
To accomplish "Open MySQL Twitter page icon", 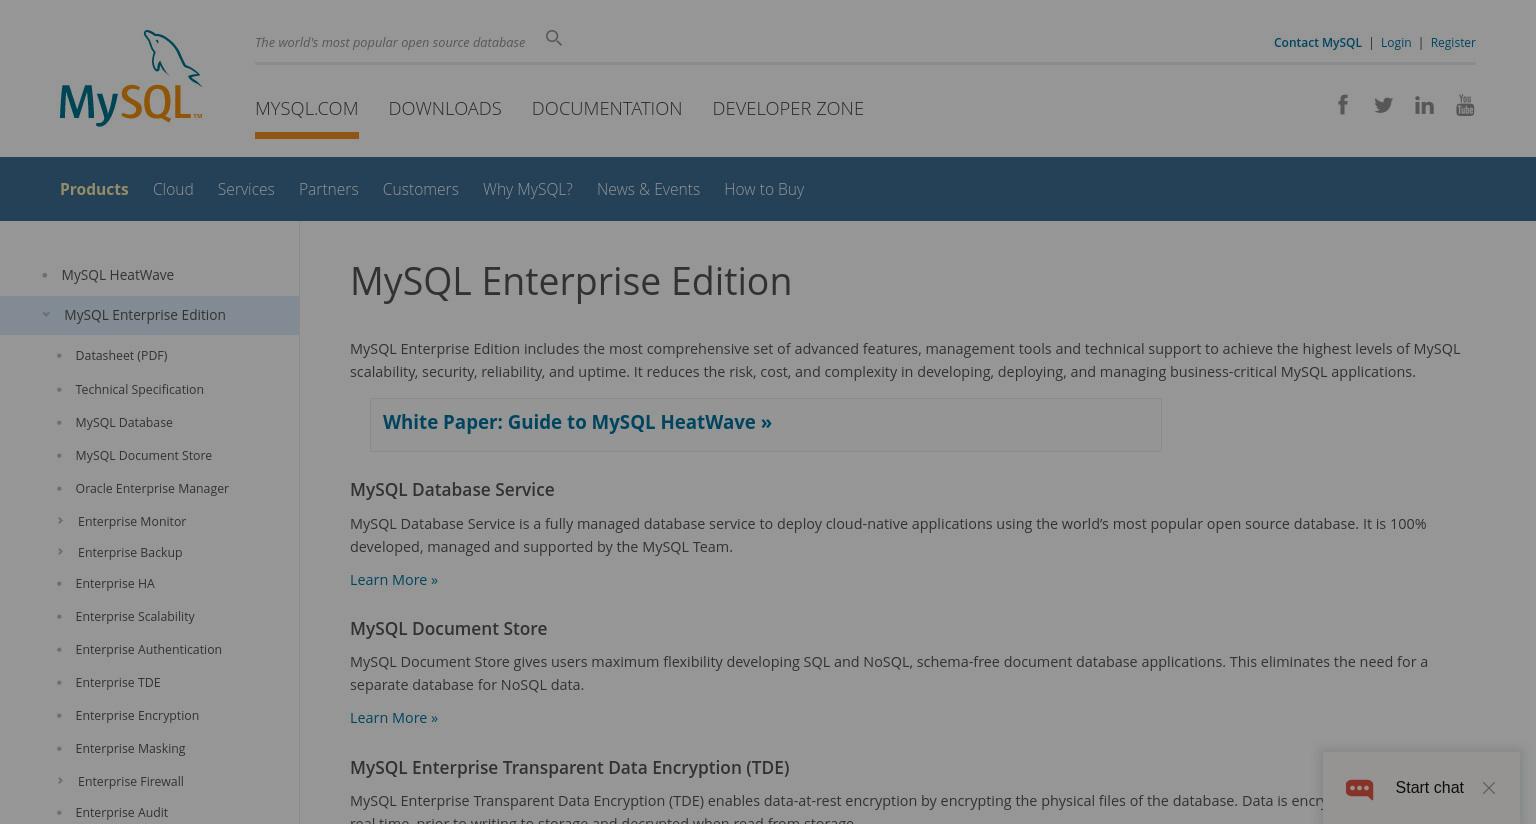I will click(x=1384, y=105).
